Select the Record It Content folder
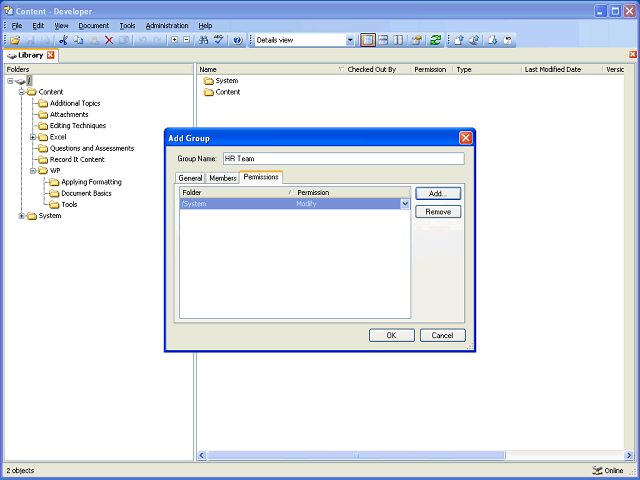 77,160
